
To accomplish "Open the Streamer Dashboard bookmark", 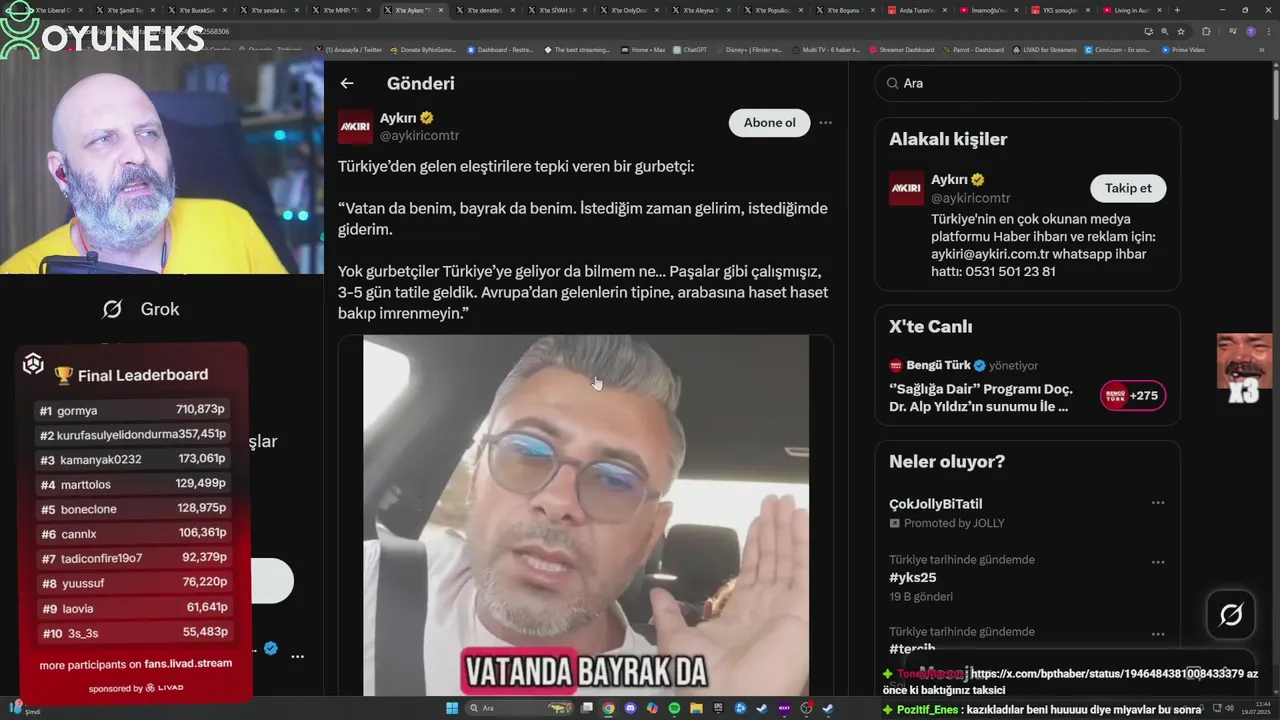I will coord(902,50).
